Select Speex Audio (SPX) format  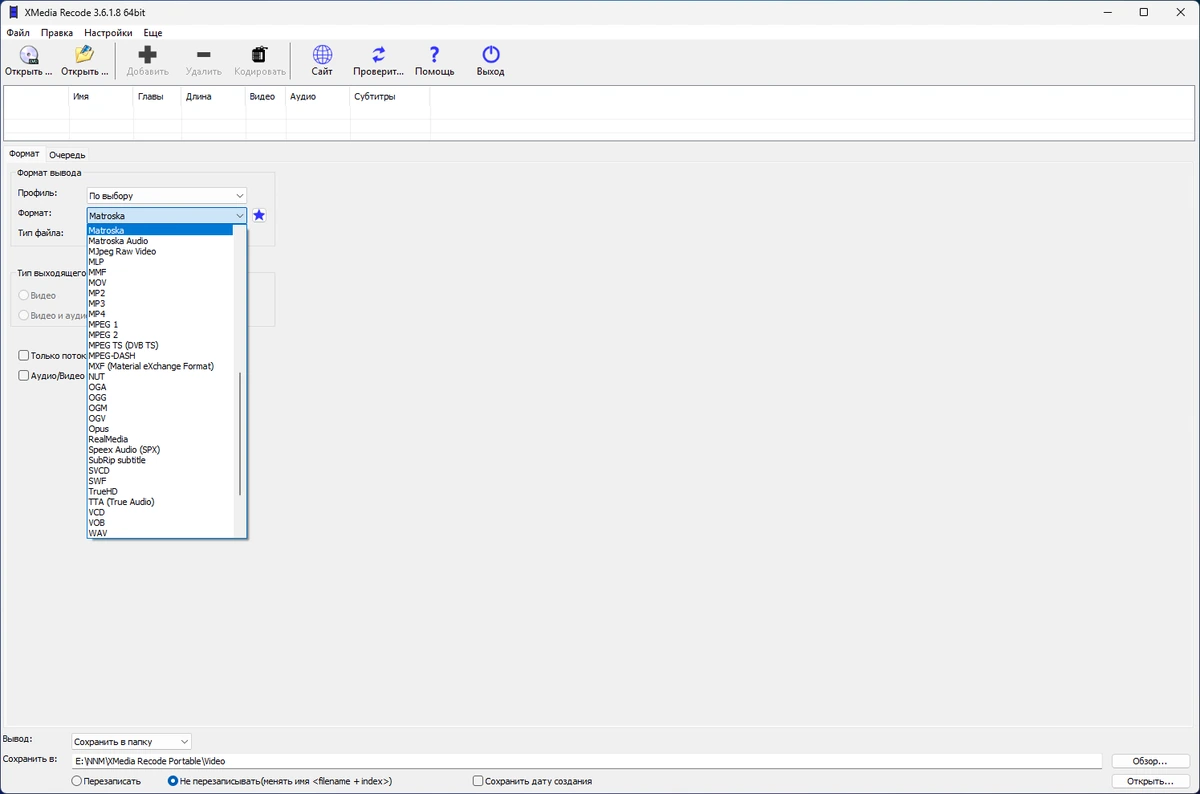click(x=160, y=450)
